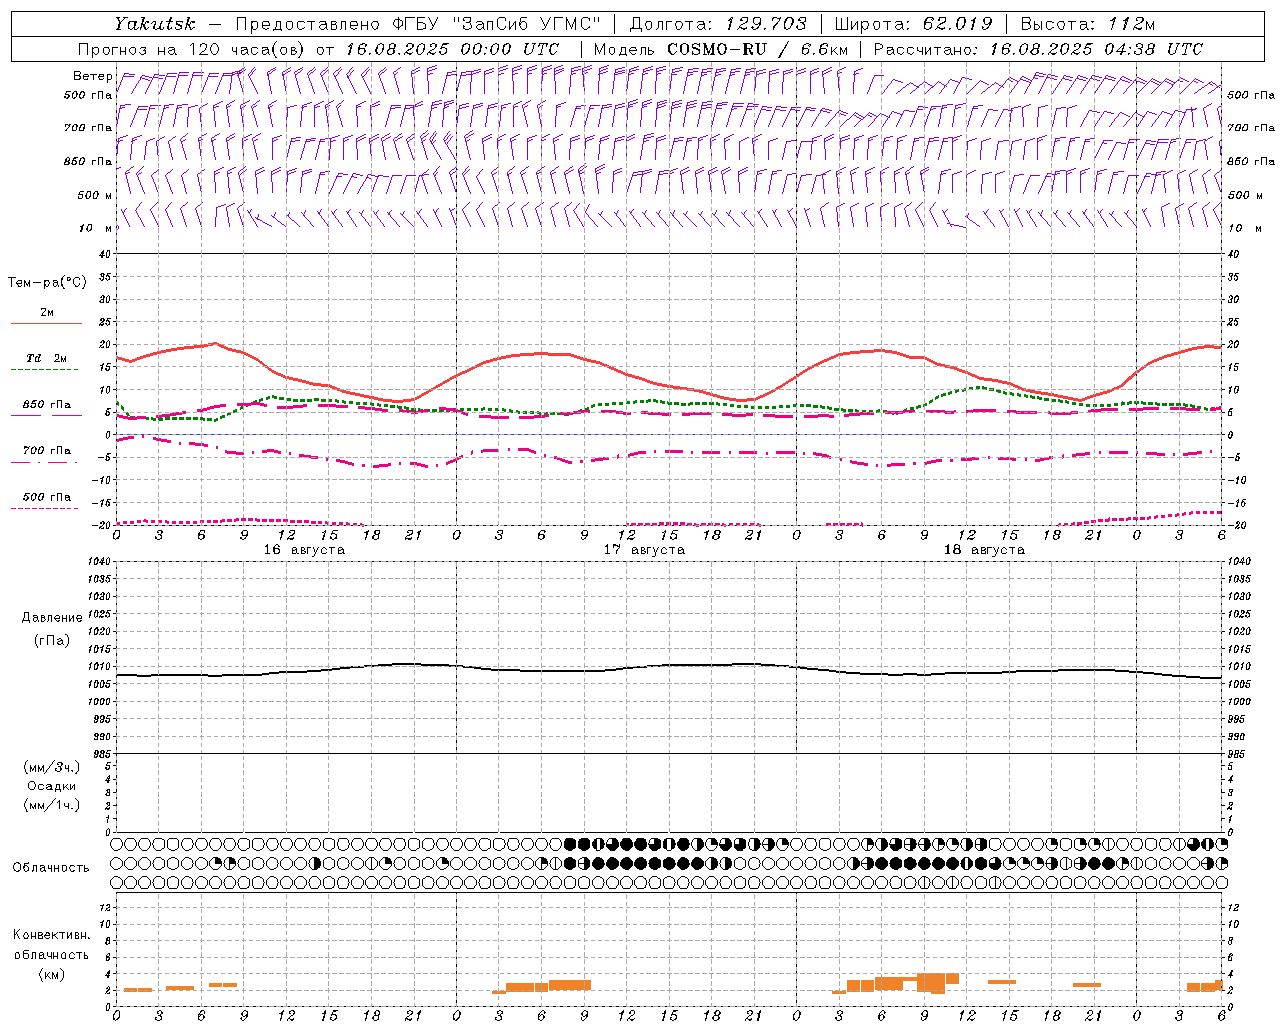Click the 'Ветер' wind panel label
This screenshot has height=1024, width=1280.
coord(93,76)
